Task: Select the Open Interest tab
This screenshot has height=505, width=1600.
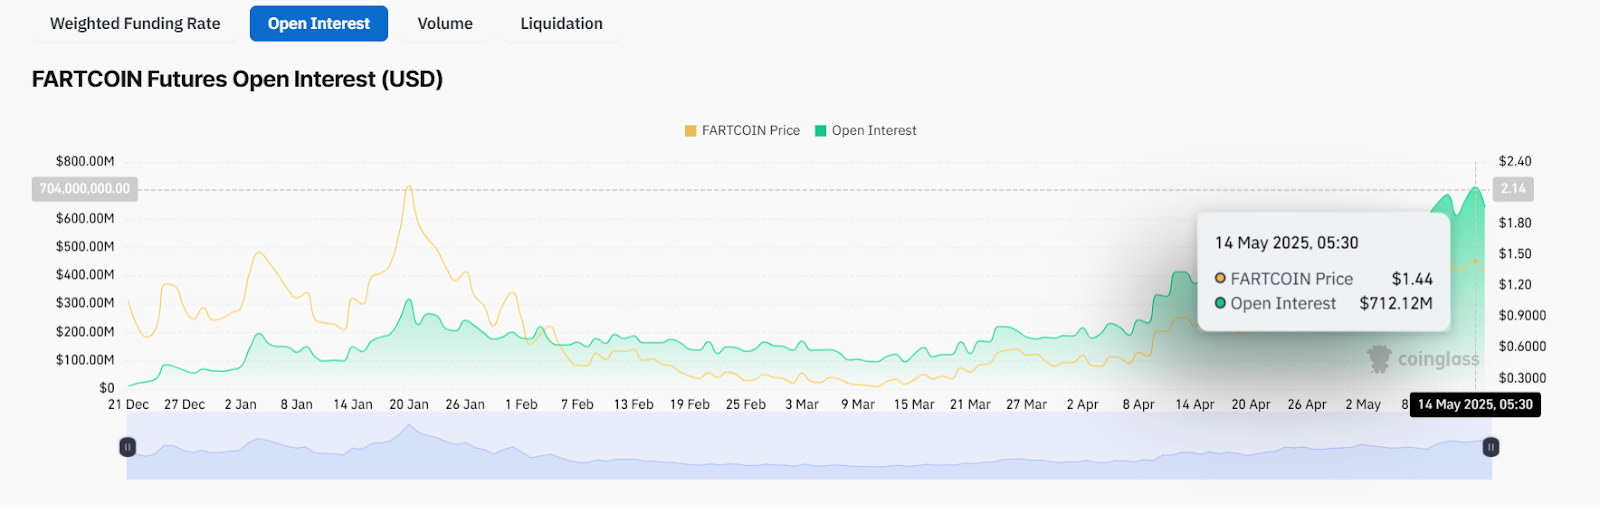Action: click(x=319, y=23)
